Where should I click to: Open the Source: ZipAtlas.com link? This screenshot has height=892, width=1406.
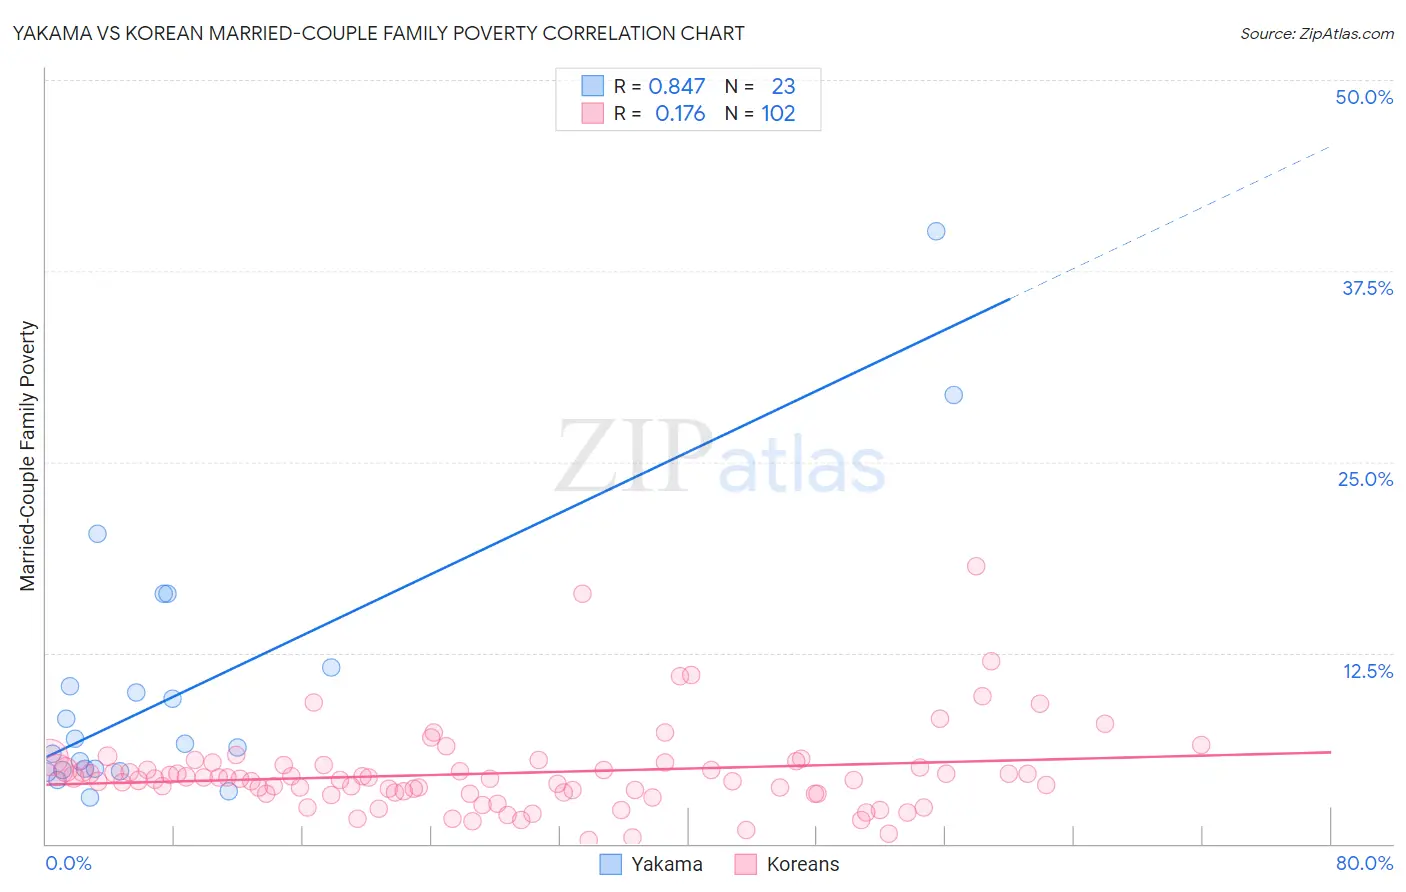(x=1317, y=33)
